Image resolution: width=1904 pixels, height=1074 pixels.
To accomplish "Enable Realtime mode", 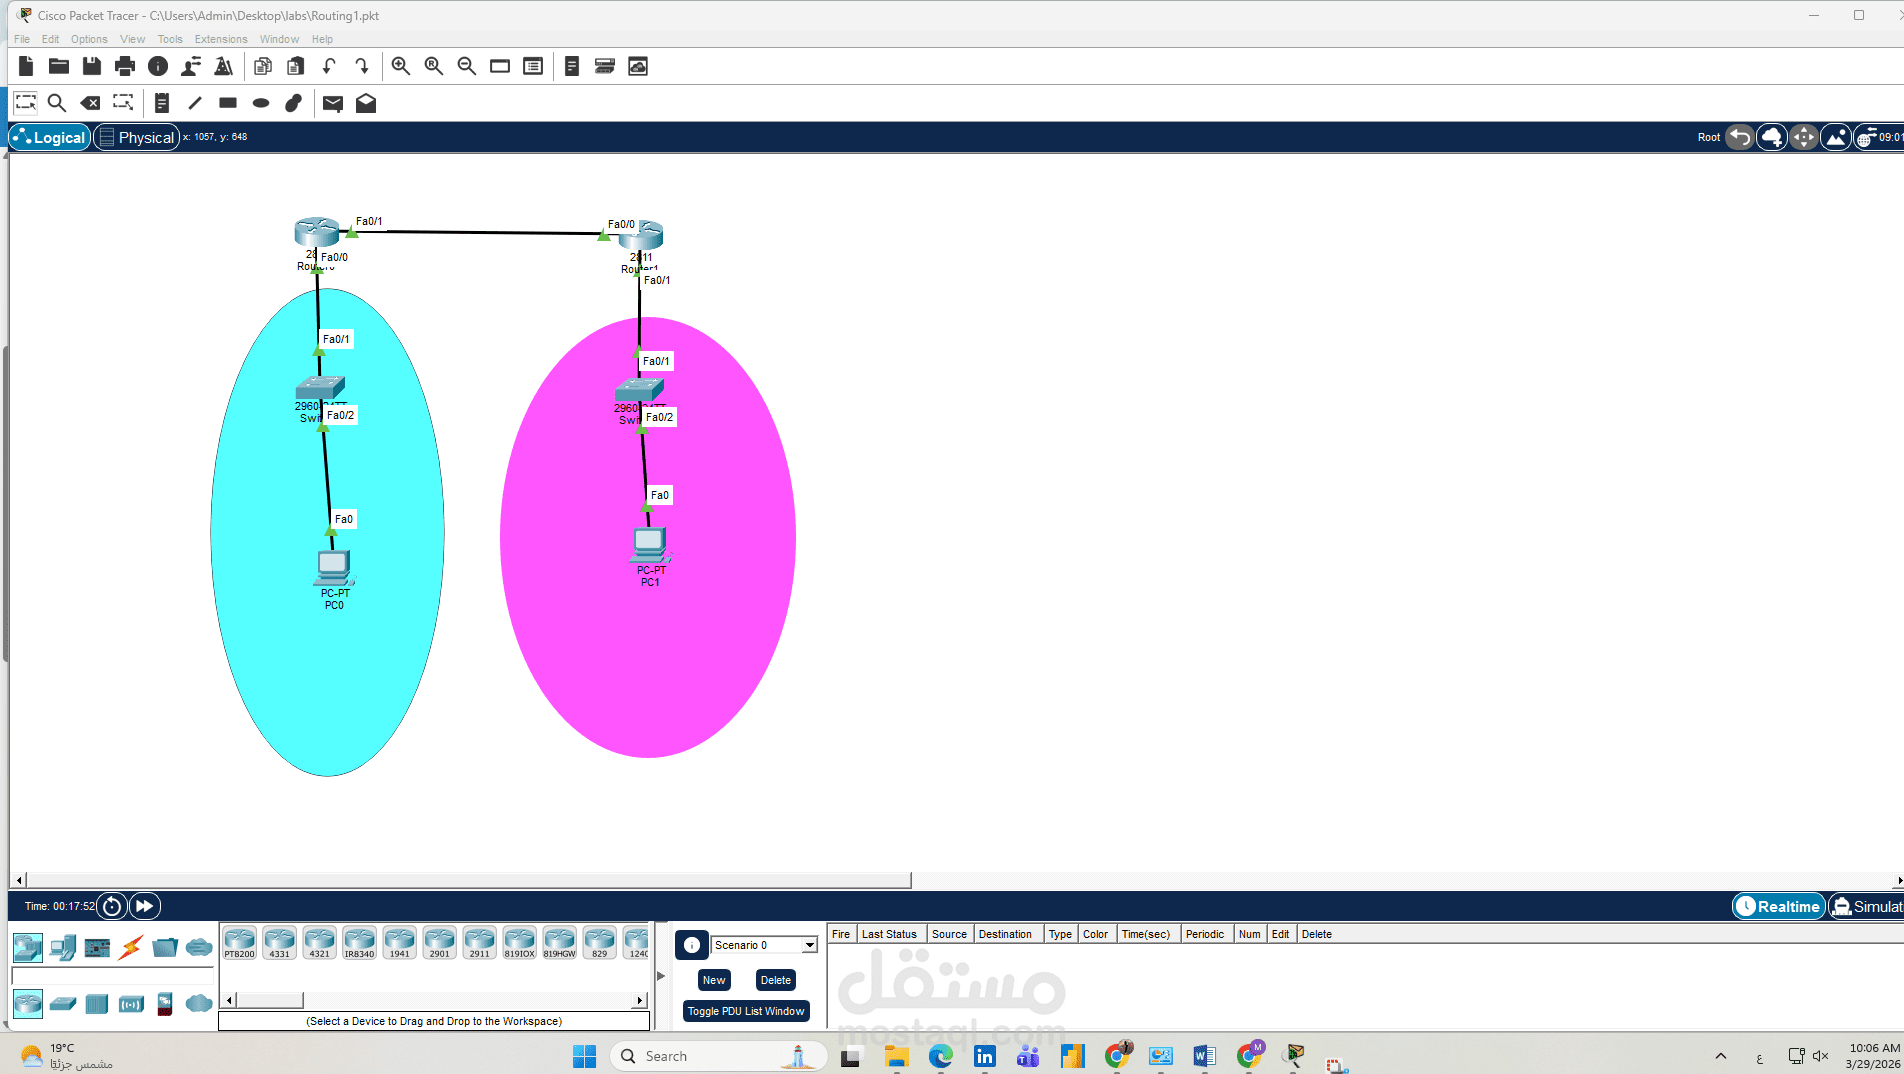I will coord(1778,906).
